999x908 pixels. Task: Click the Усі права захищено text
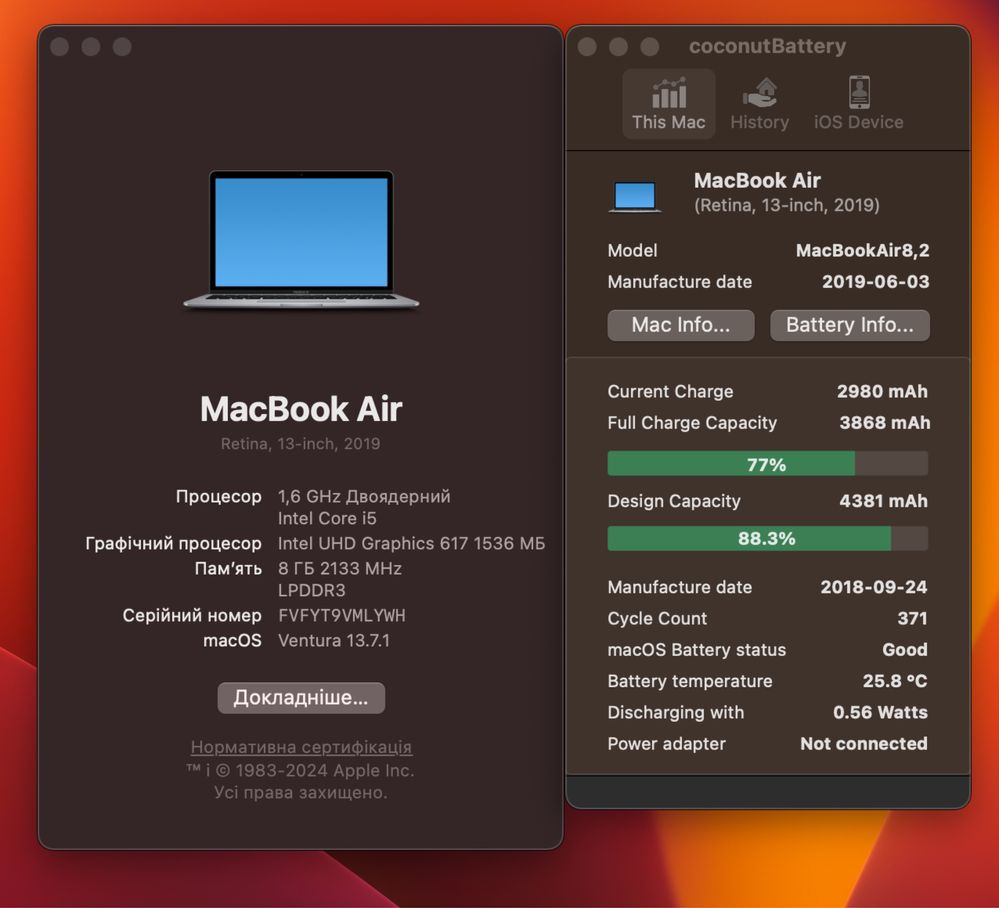tap(301, 793)
